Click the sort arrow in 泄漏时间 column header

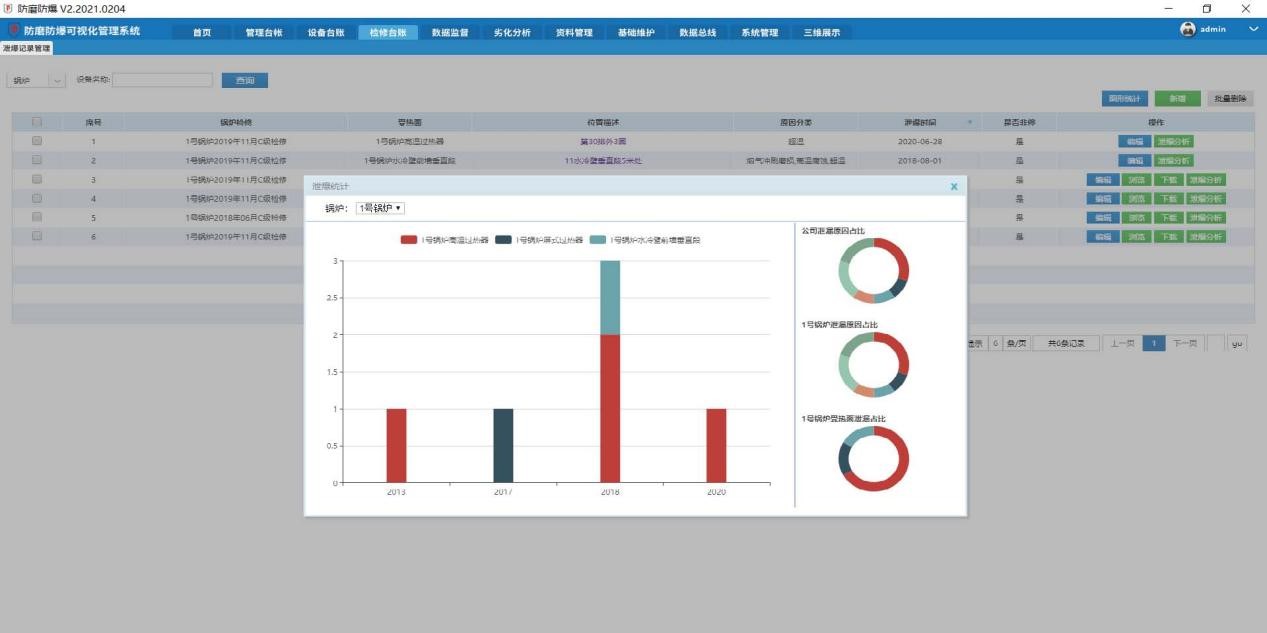tap(968, 123)
